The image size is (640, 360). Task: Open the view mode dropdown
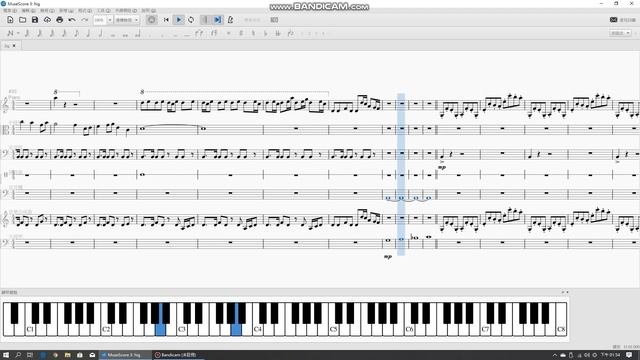(127, 20)
